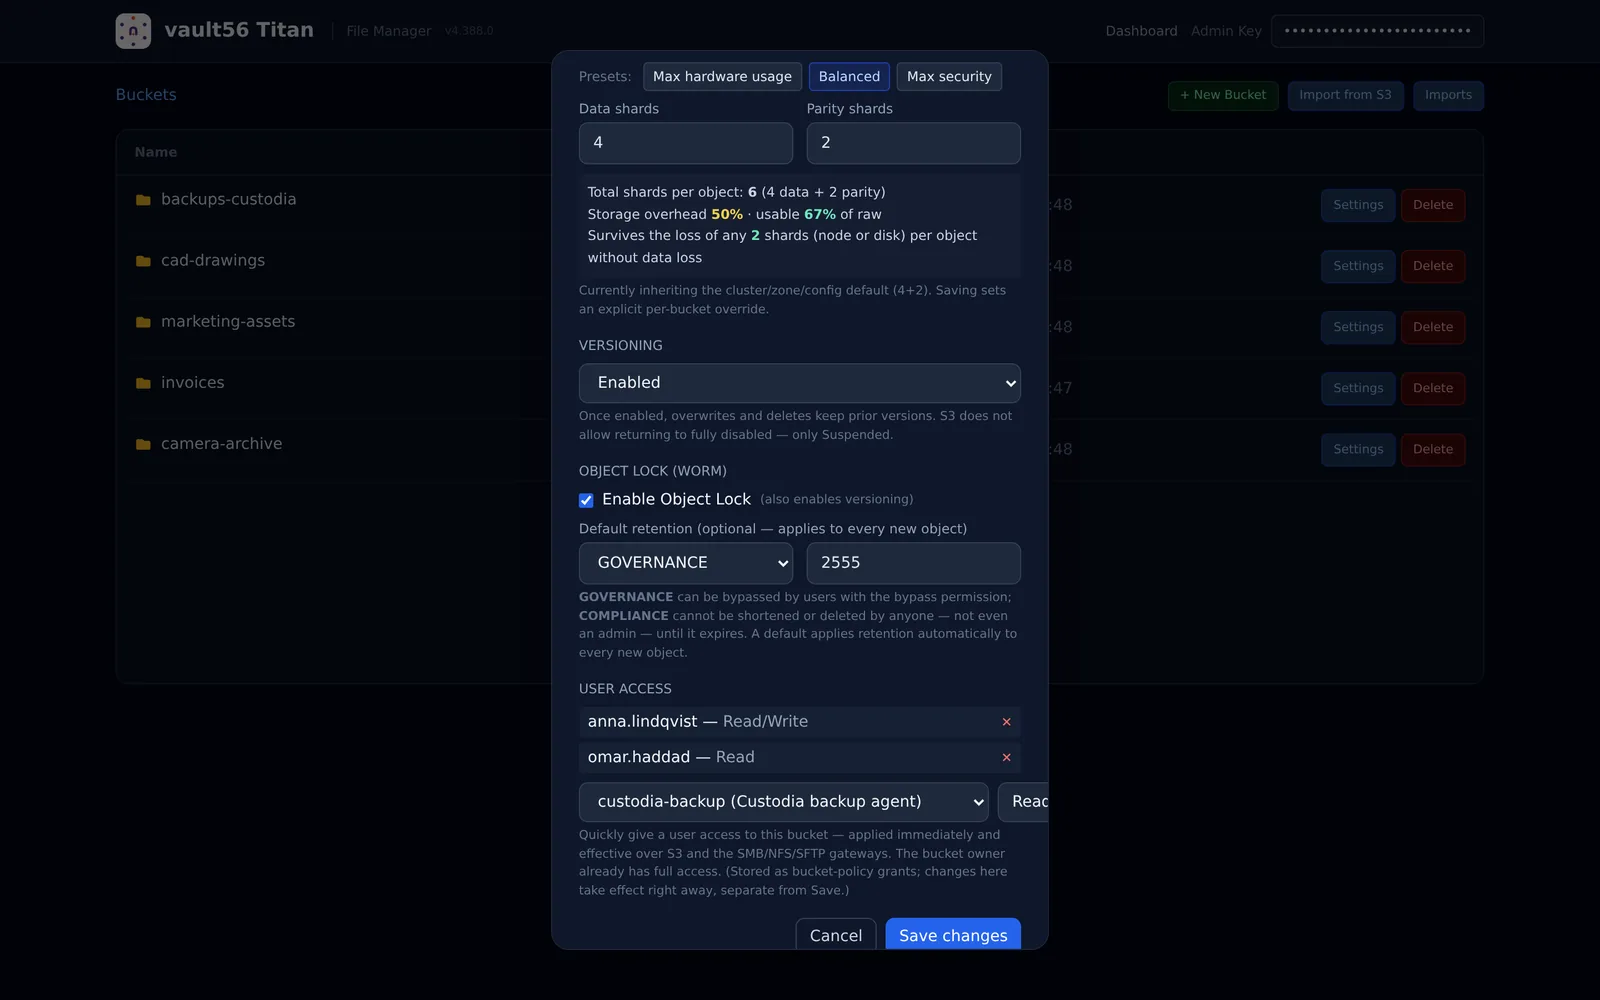Click the marketing-assets folder icon
The image size is (1600, 1000).
[x=143, y=322]
